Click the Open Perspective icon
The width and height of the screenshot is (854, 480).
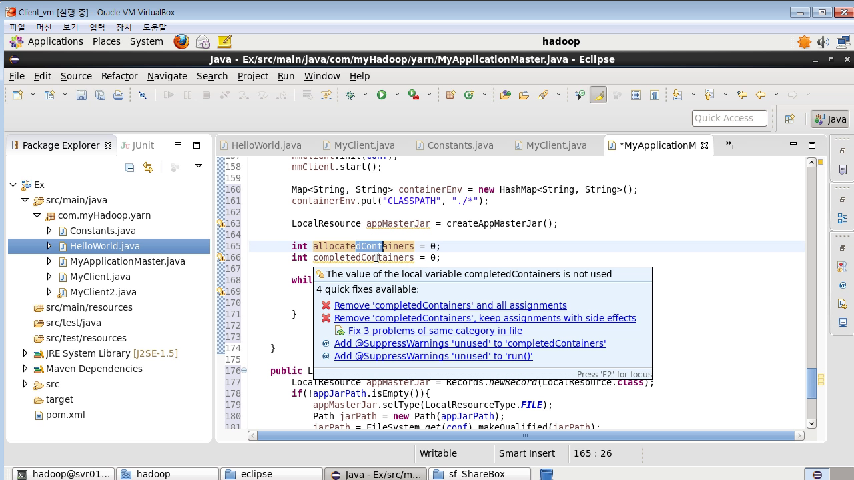789,119
